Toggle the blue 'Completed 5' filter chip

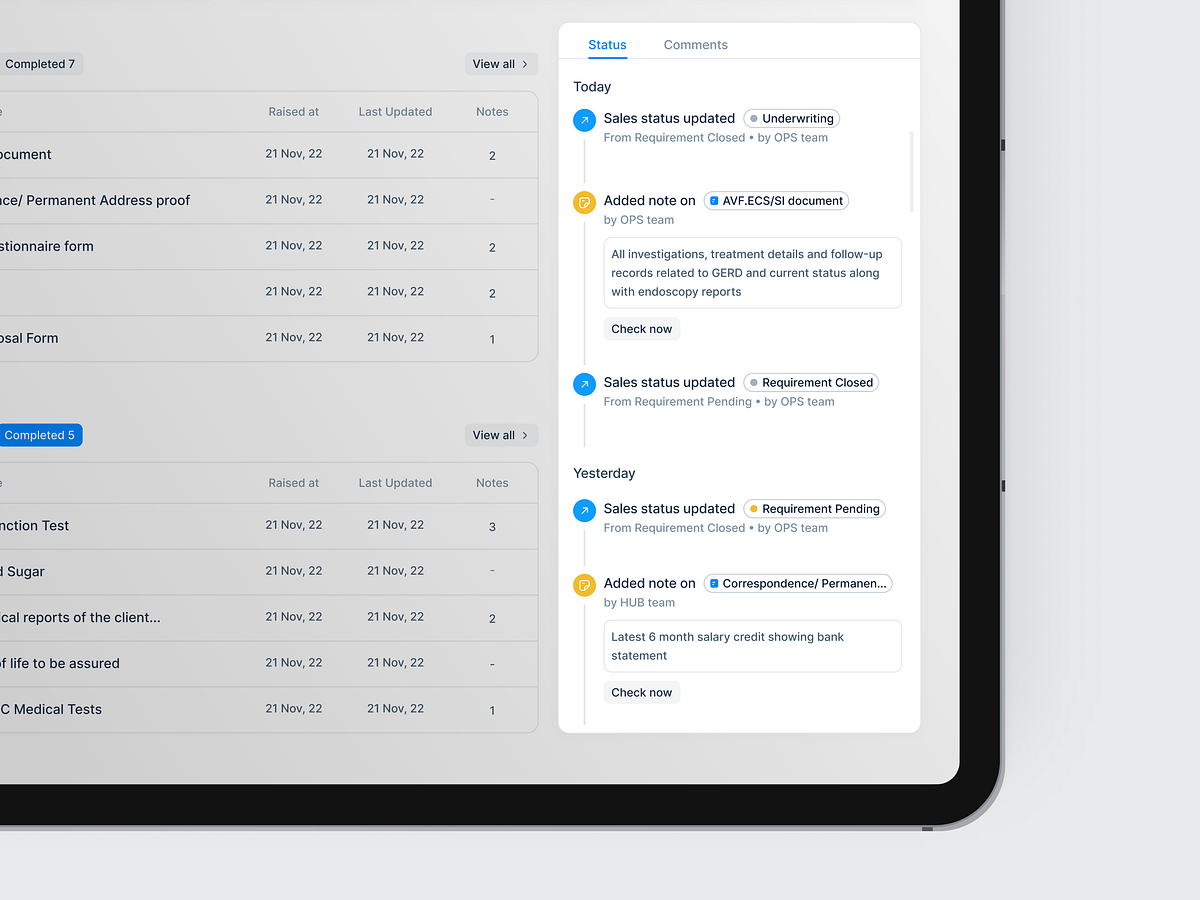38,435
